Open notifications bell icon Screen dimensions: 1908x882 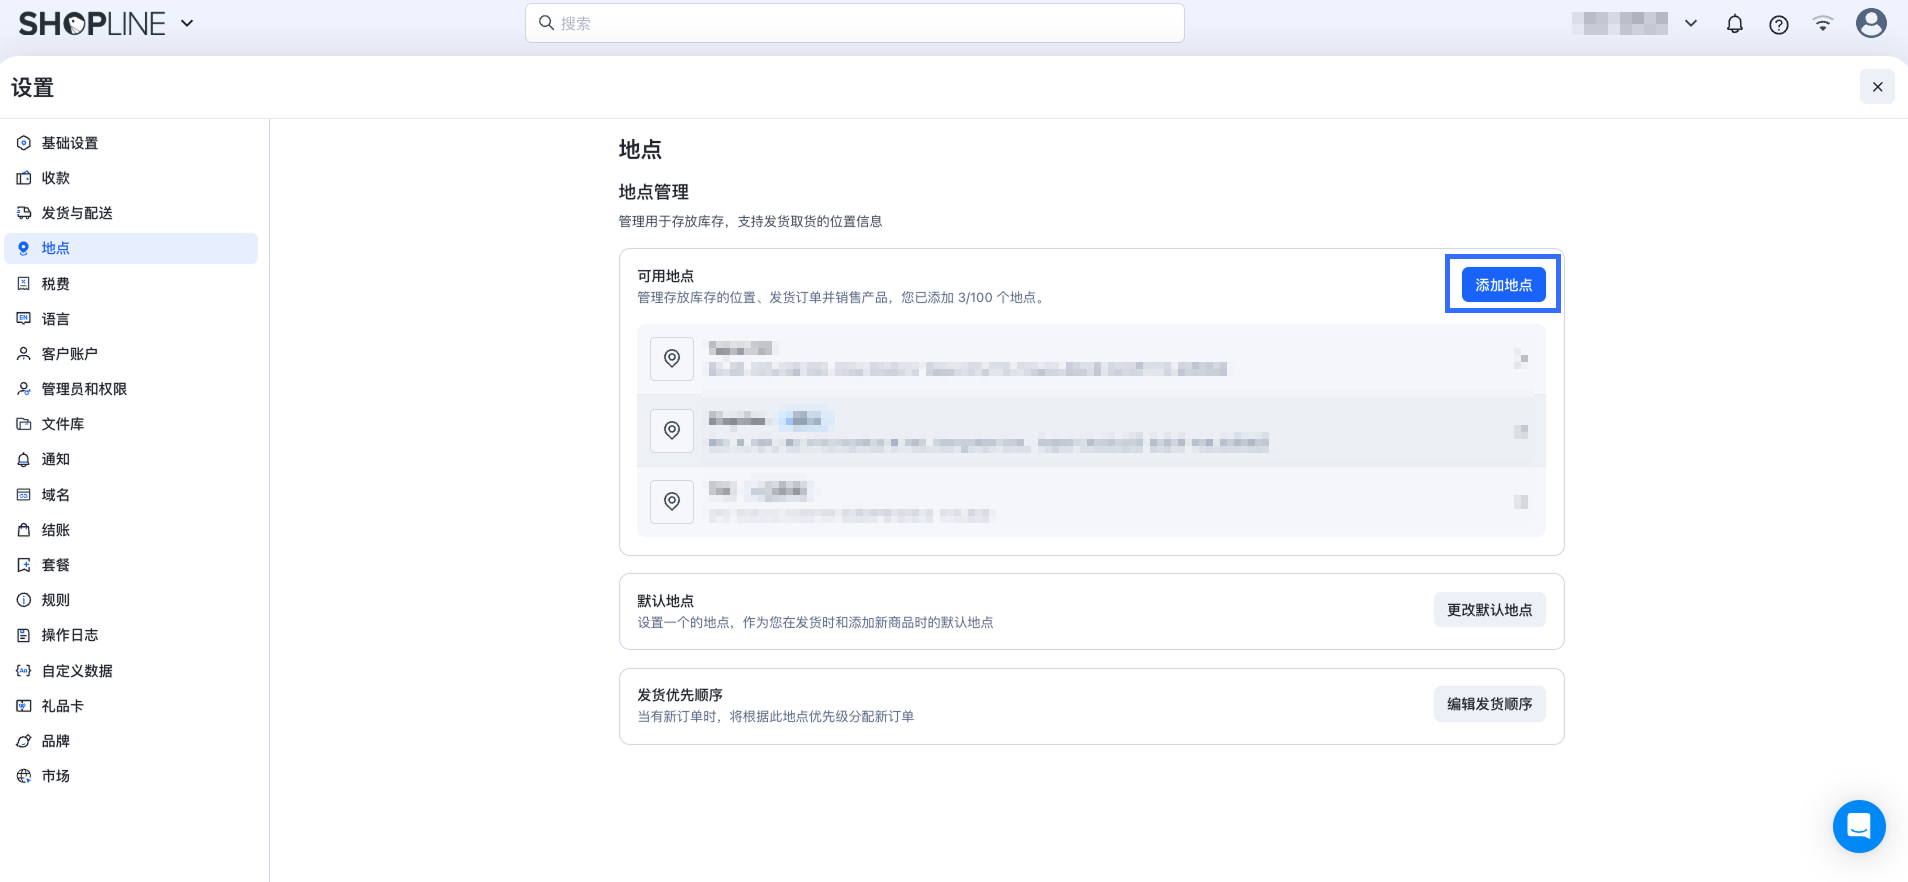(1735, 24)
